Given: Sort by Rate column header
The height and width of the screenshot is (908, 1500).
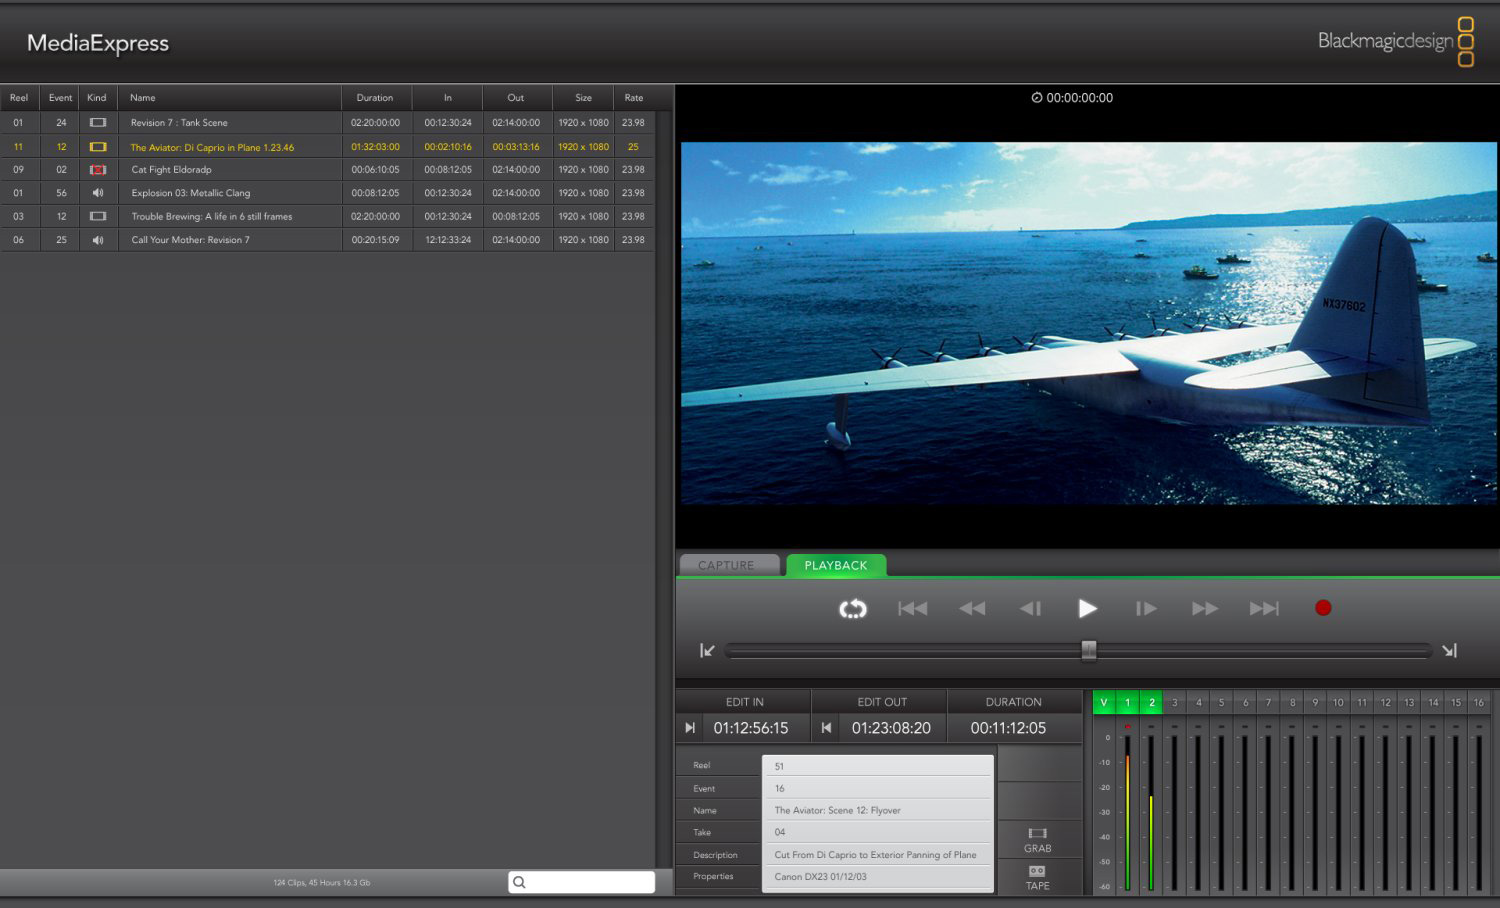Looking at the screenshot, I should click(634, 98).
